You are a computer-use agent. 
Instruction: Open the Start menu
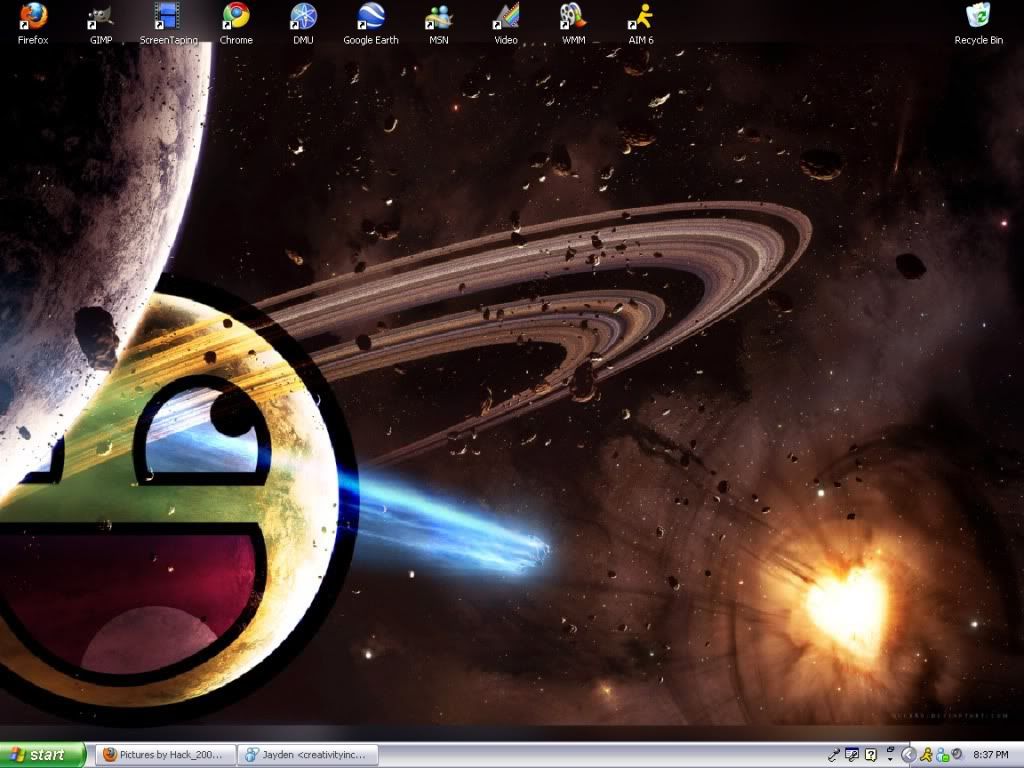[x=40, y=755]
